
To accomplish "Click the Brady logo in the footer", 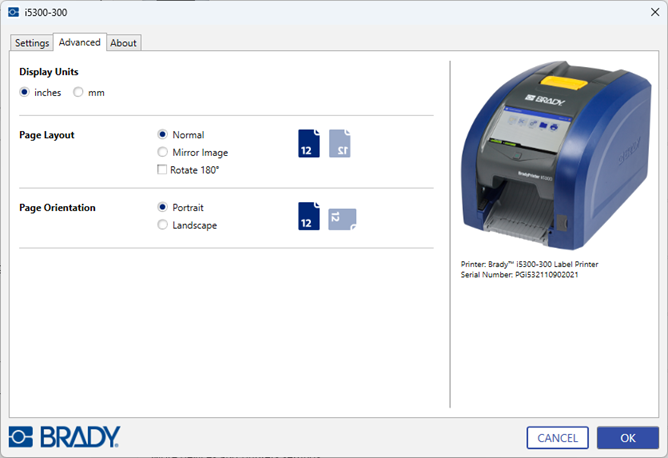I will click(64, 437).
